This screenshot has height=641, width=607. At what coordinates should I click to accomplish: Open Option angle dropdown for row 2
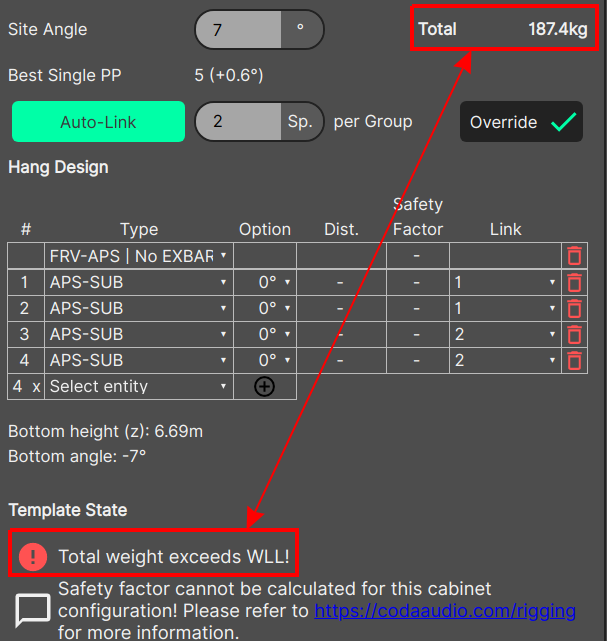click(265, 308)
